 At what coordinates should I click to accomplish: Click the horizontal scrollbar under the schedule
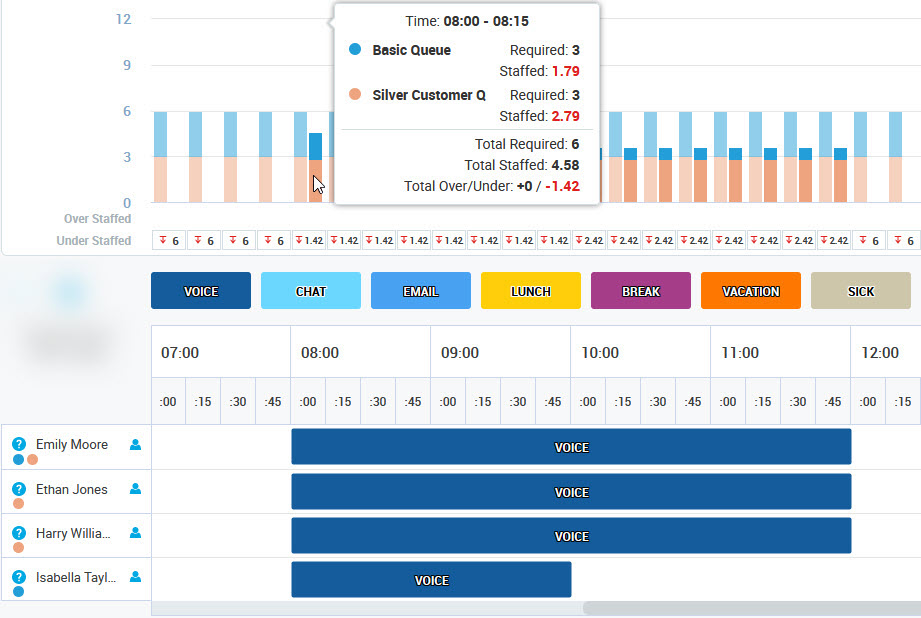[750, 608]
